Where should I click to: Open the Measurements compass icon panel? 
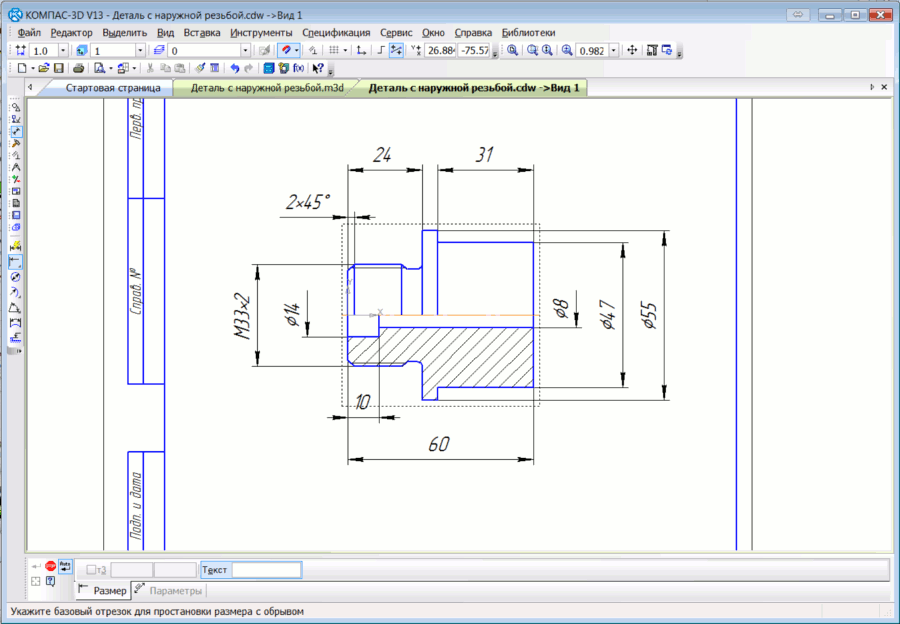coord(15,168)
